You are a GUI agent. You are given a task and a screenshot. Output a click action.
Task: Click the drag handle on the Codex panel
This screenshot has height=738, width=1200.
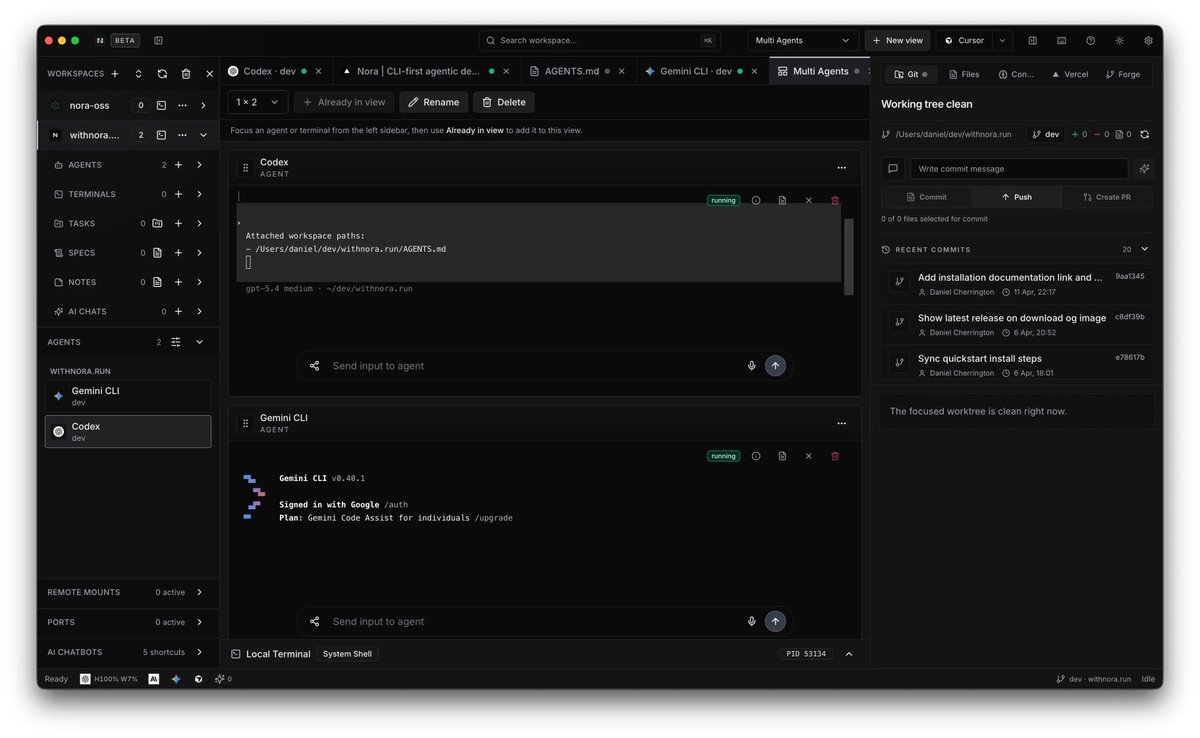[246, 168]
